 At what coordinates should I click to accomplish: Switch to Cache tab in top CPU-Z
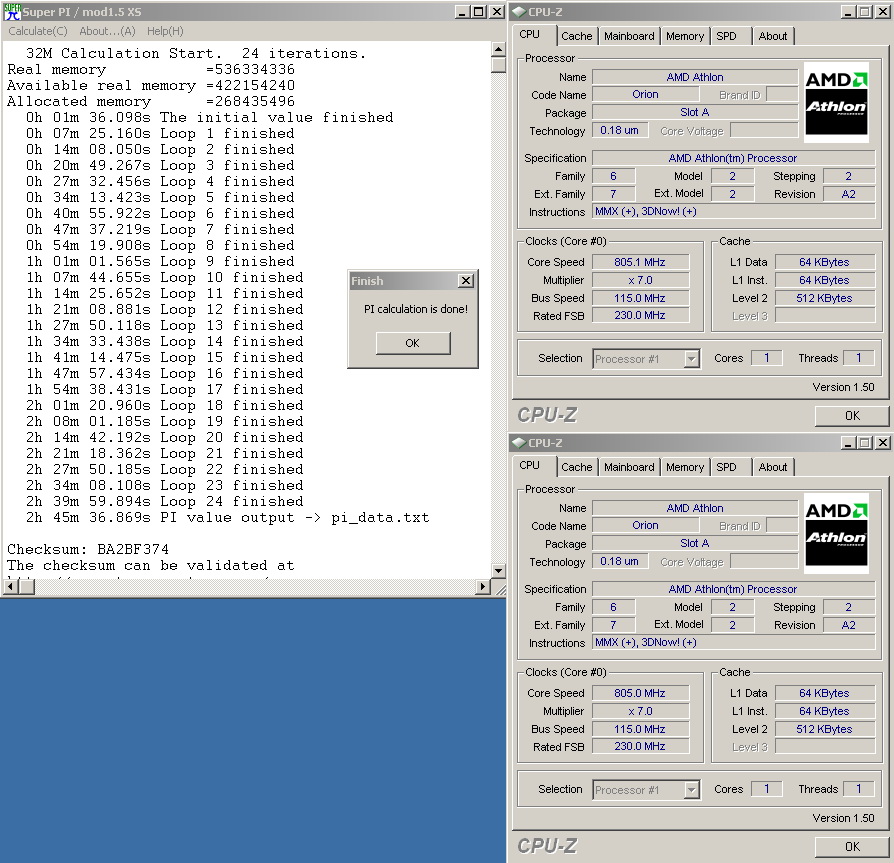pos(576,36)
